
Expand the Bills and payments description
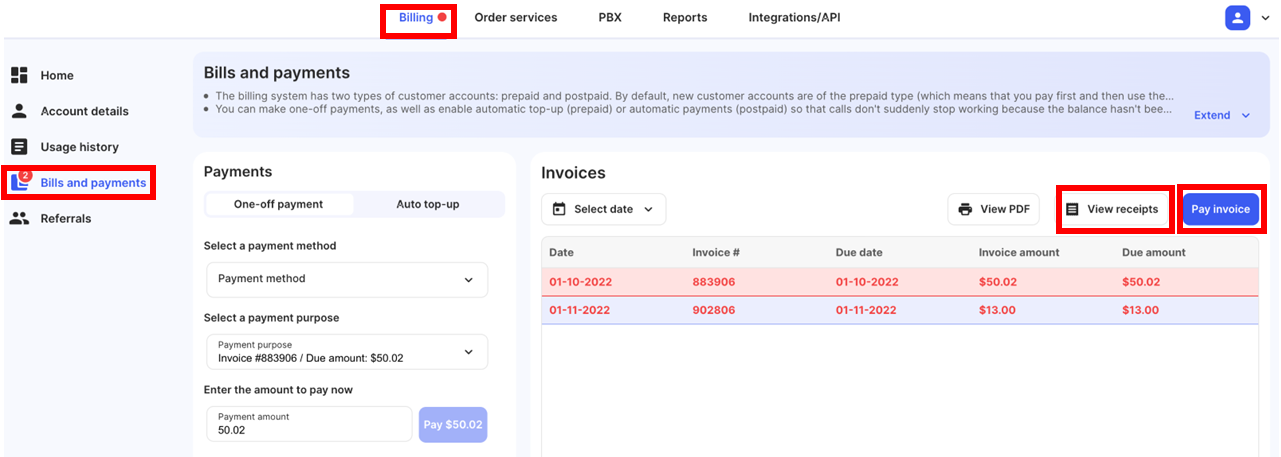click(x=1222, y=115)
